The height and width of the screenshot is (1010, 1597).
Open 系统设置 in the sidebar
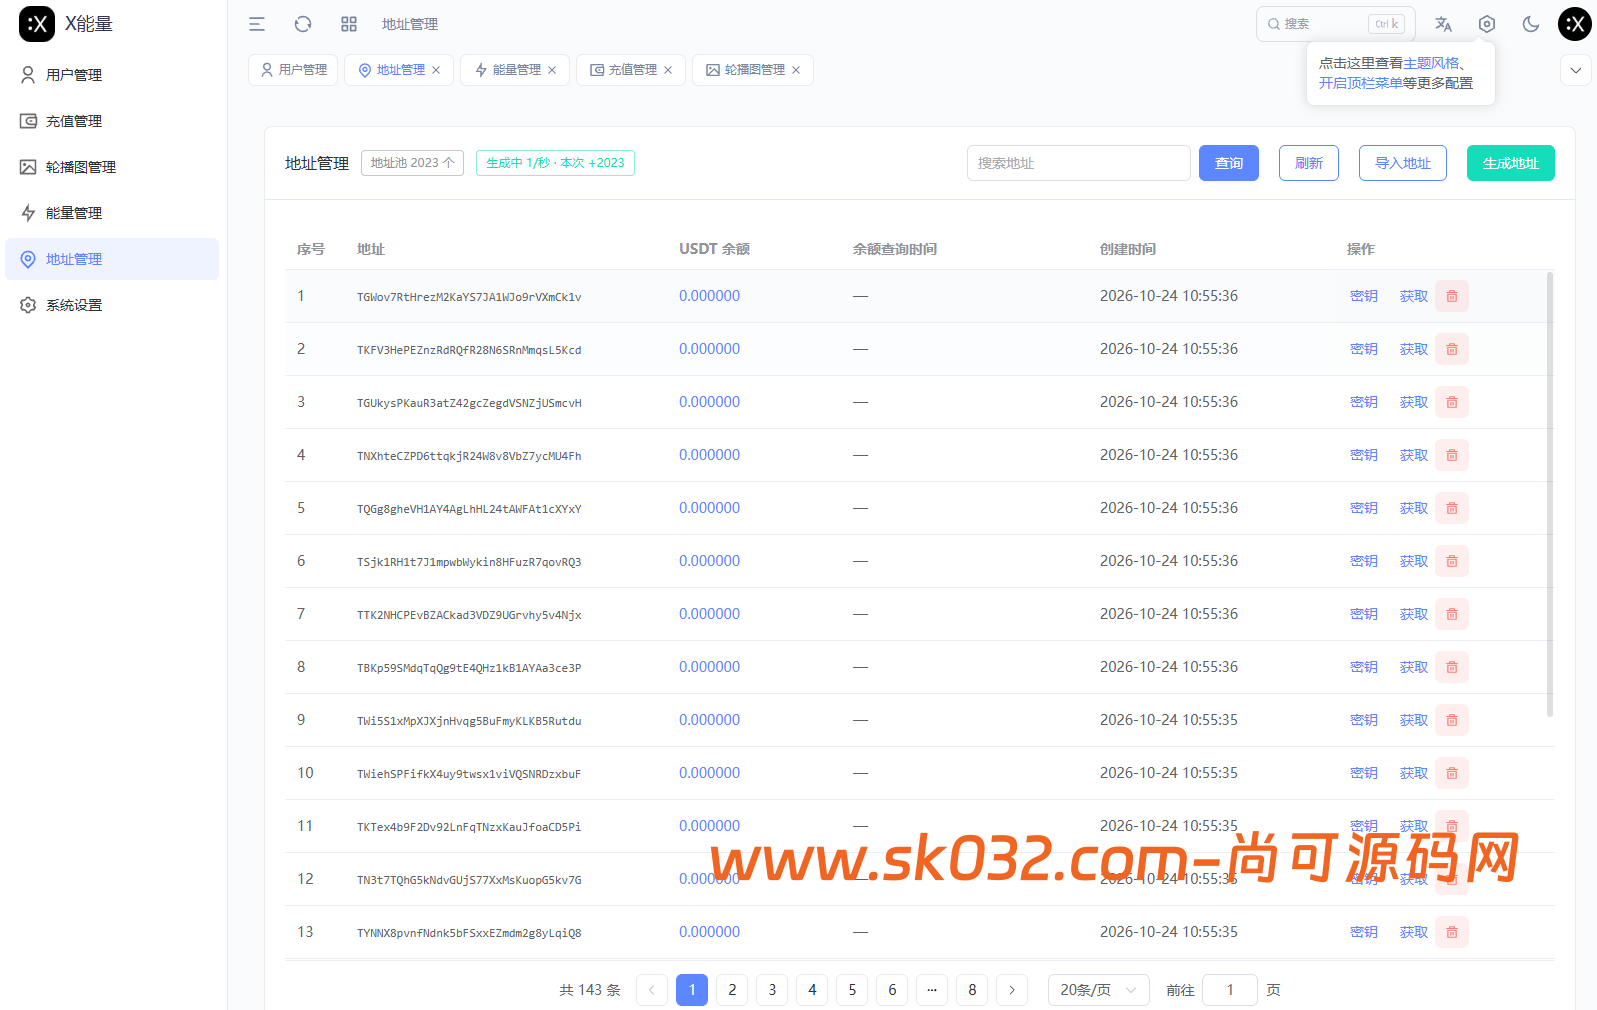112,305
